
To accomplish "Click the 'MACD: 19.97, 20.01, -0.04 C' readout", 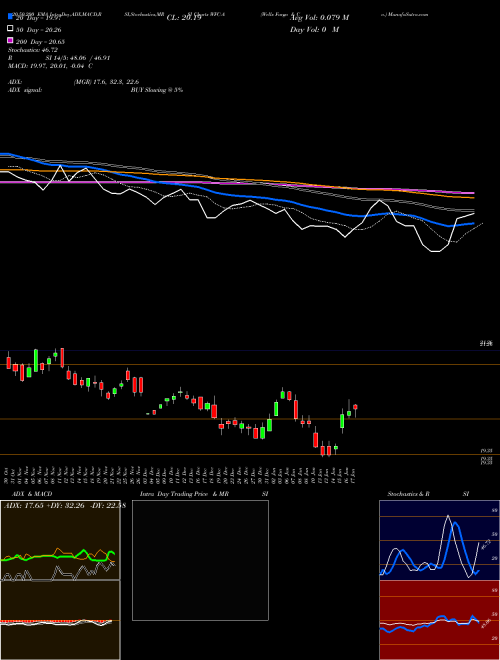I will 51,66.
